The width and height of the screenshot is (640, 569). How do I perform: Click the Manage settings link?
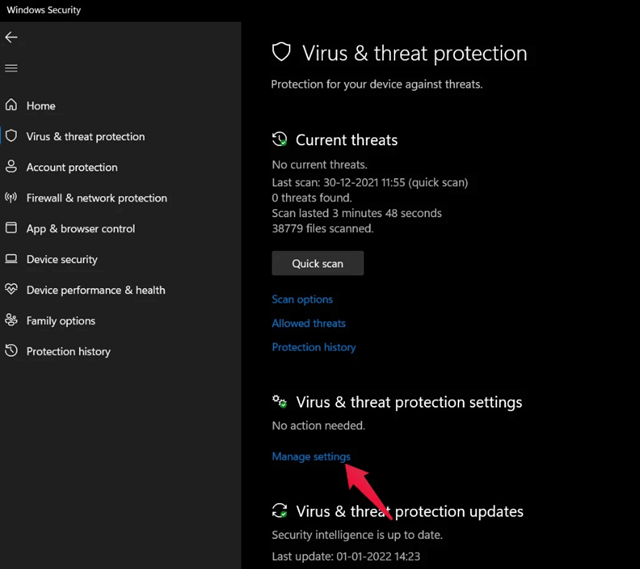pos(311,456)
